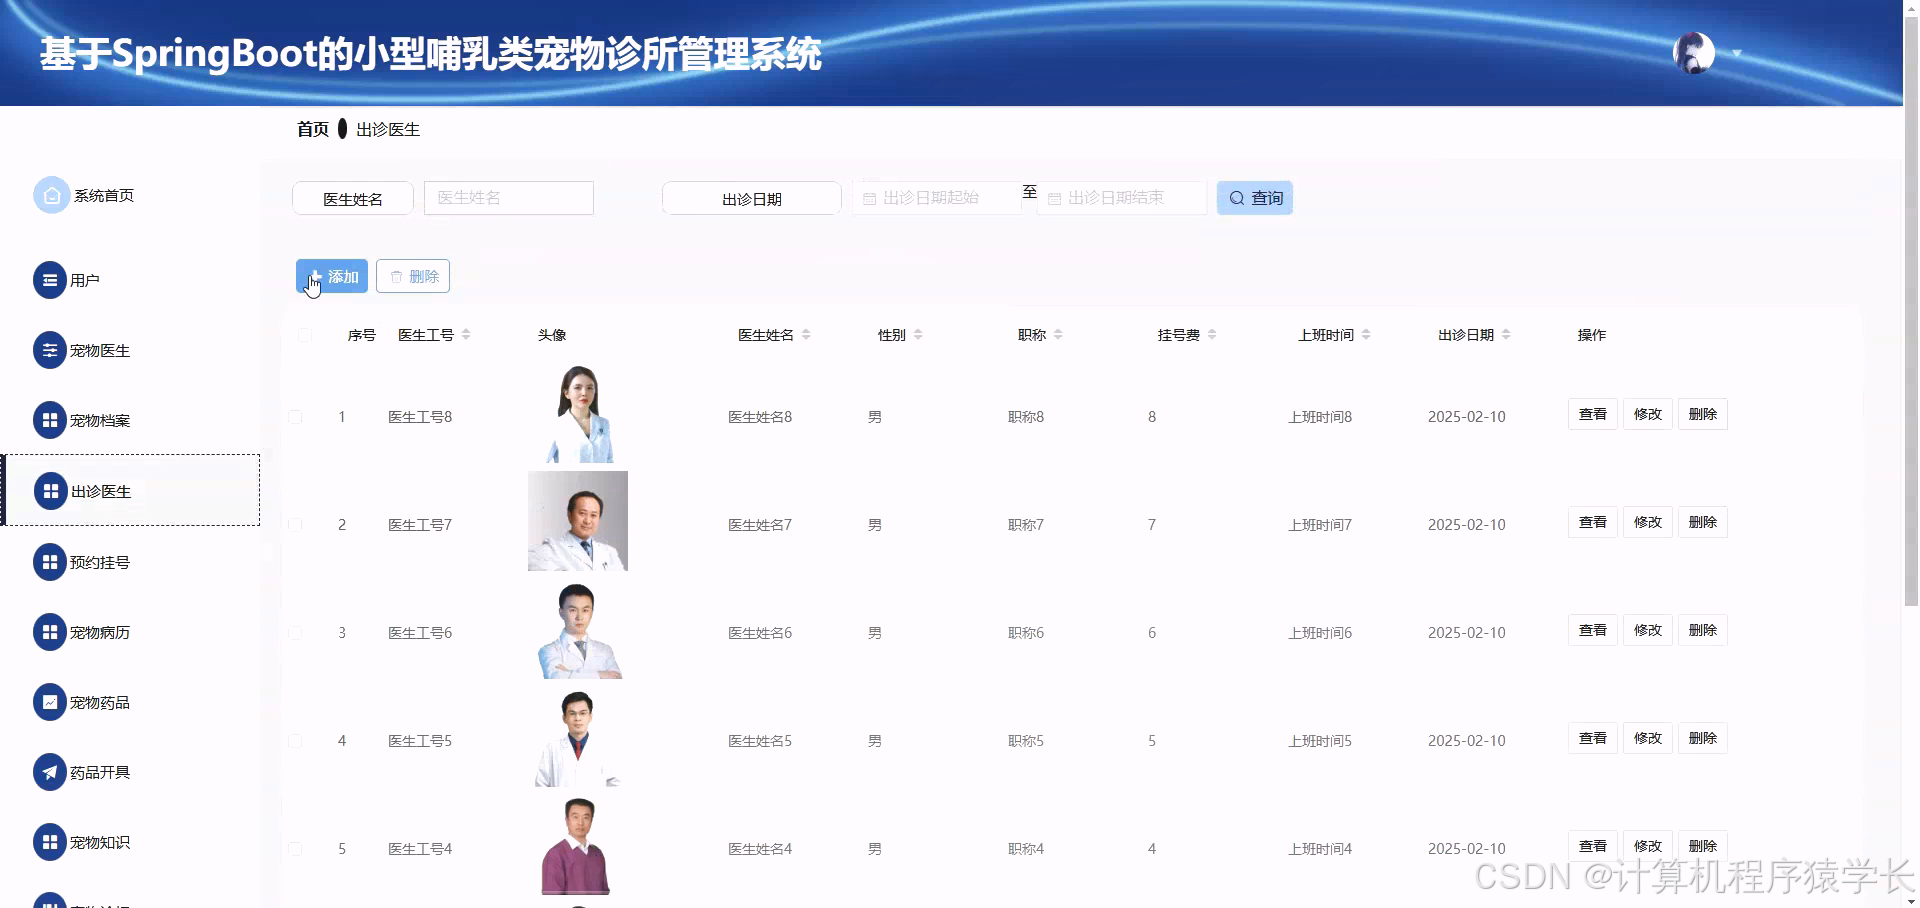Image resolution: width=1920 pixels, height=908 pixels.
Task: Select 出诊医生 in the breadcrumb
Action: [388, 129]
